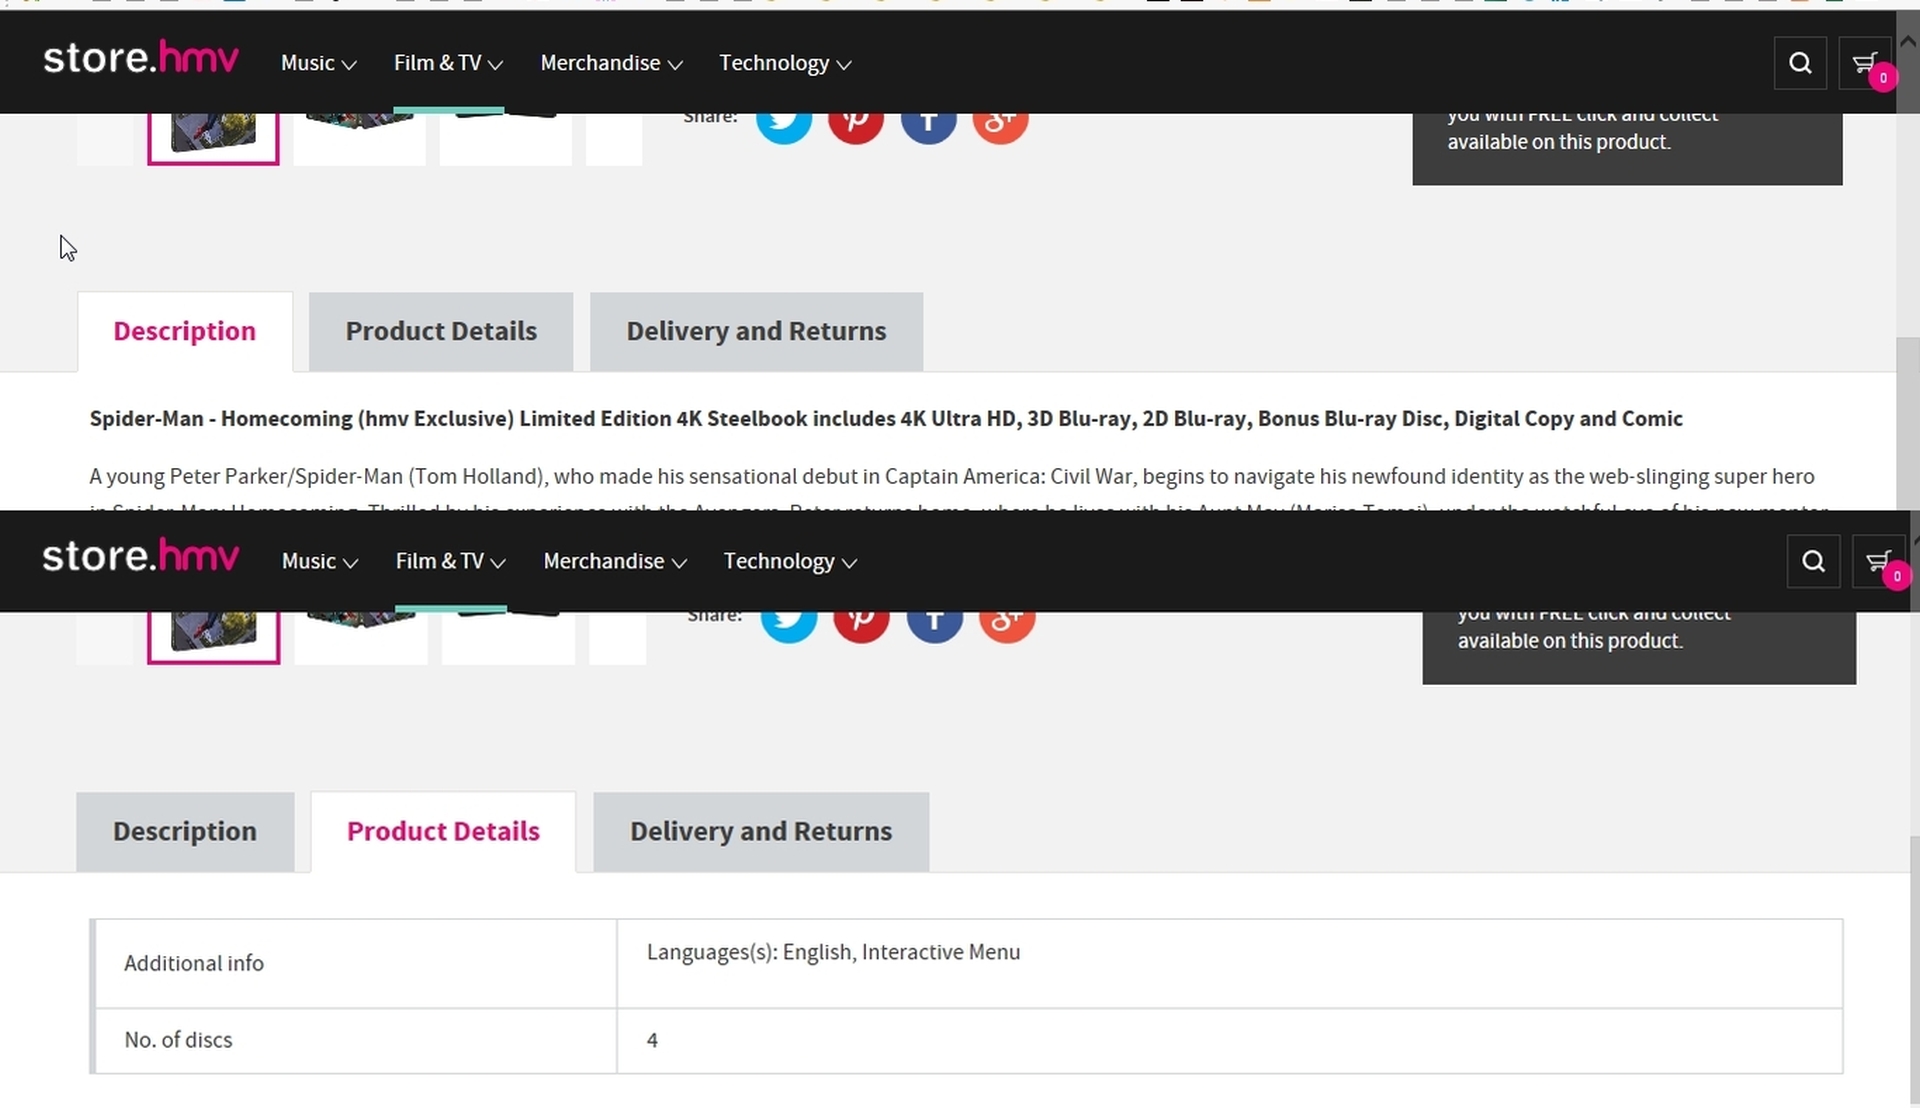Select the second product thumbnail in upper copy
Image resolution: width=1920 pixels, height=1108 pixels.
(x=360, y=138)
